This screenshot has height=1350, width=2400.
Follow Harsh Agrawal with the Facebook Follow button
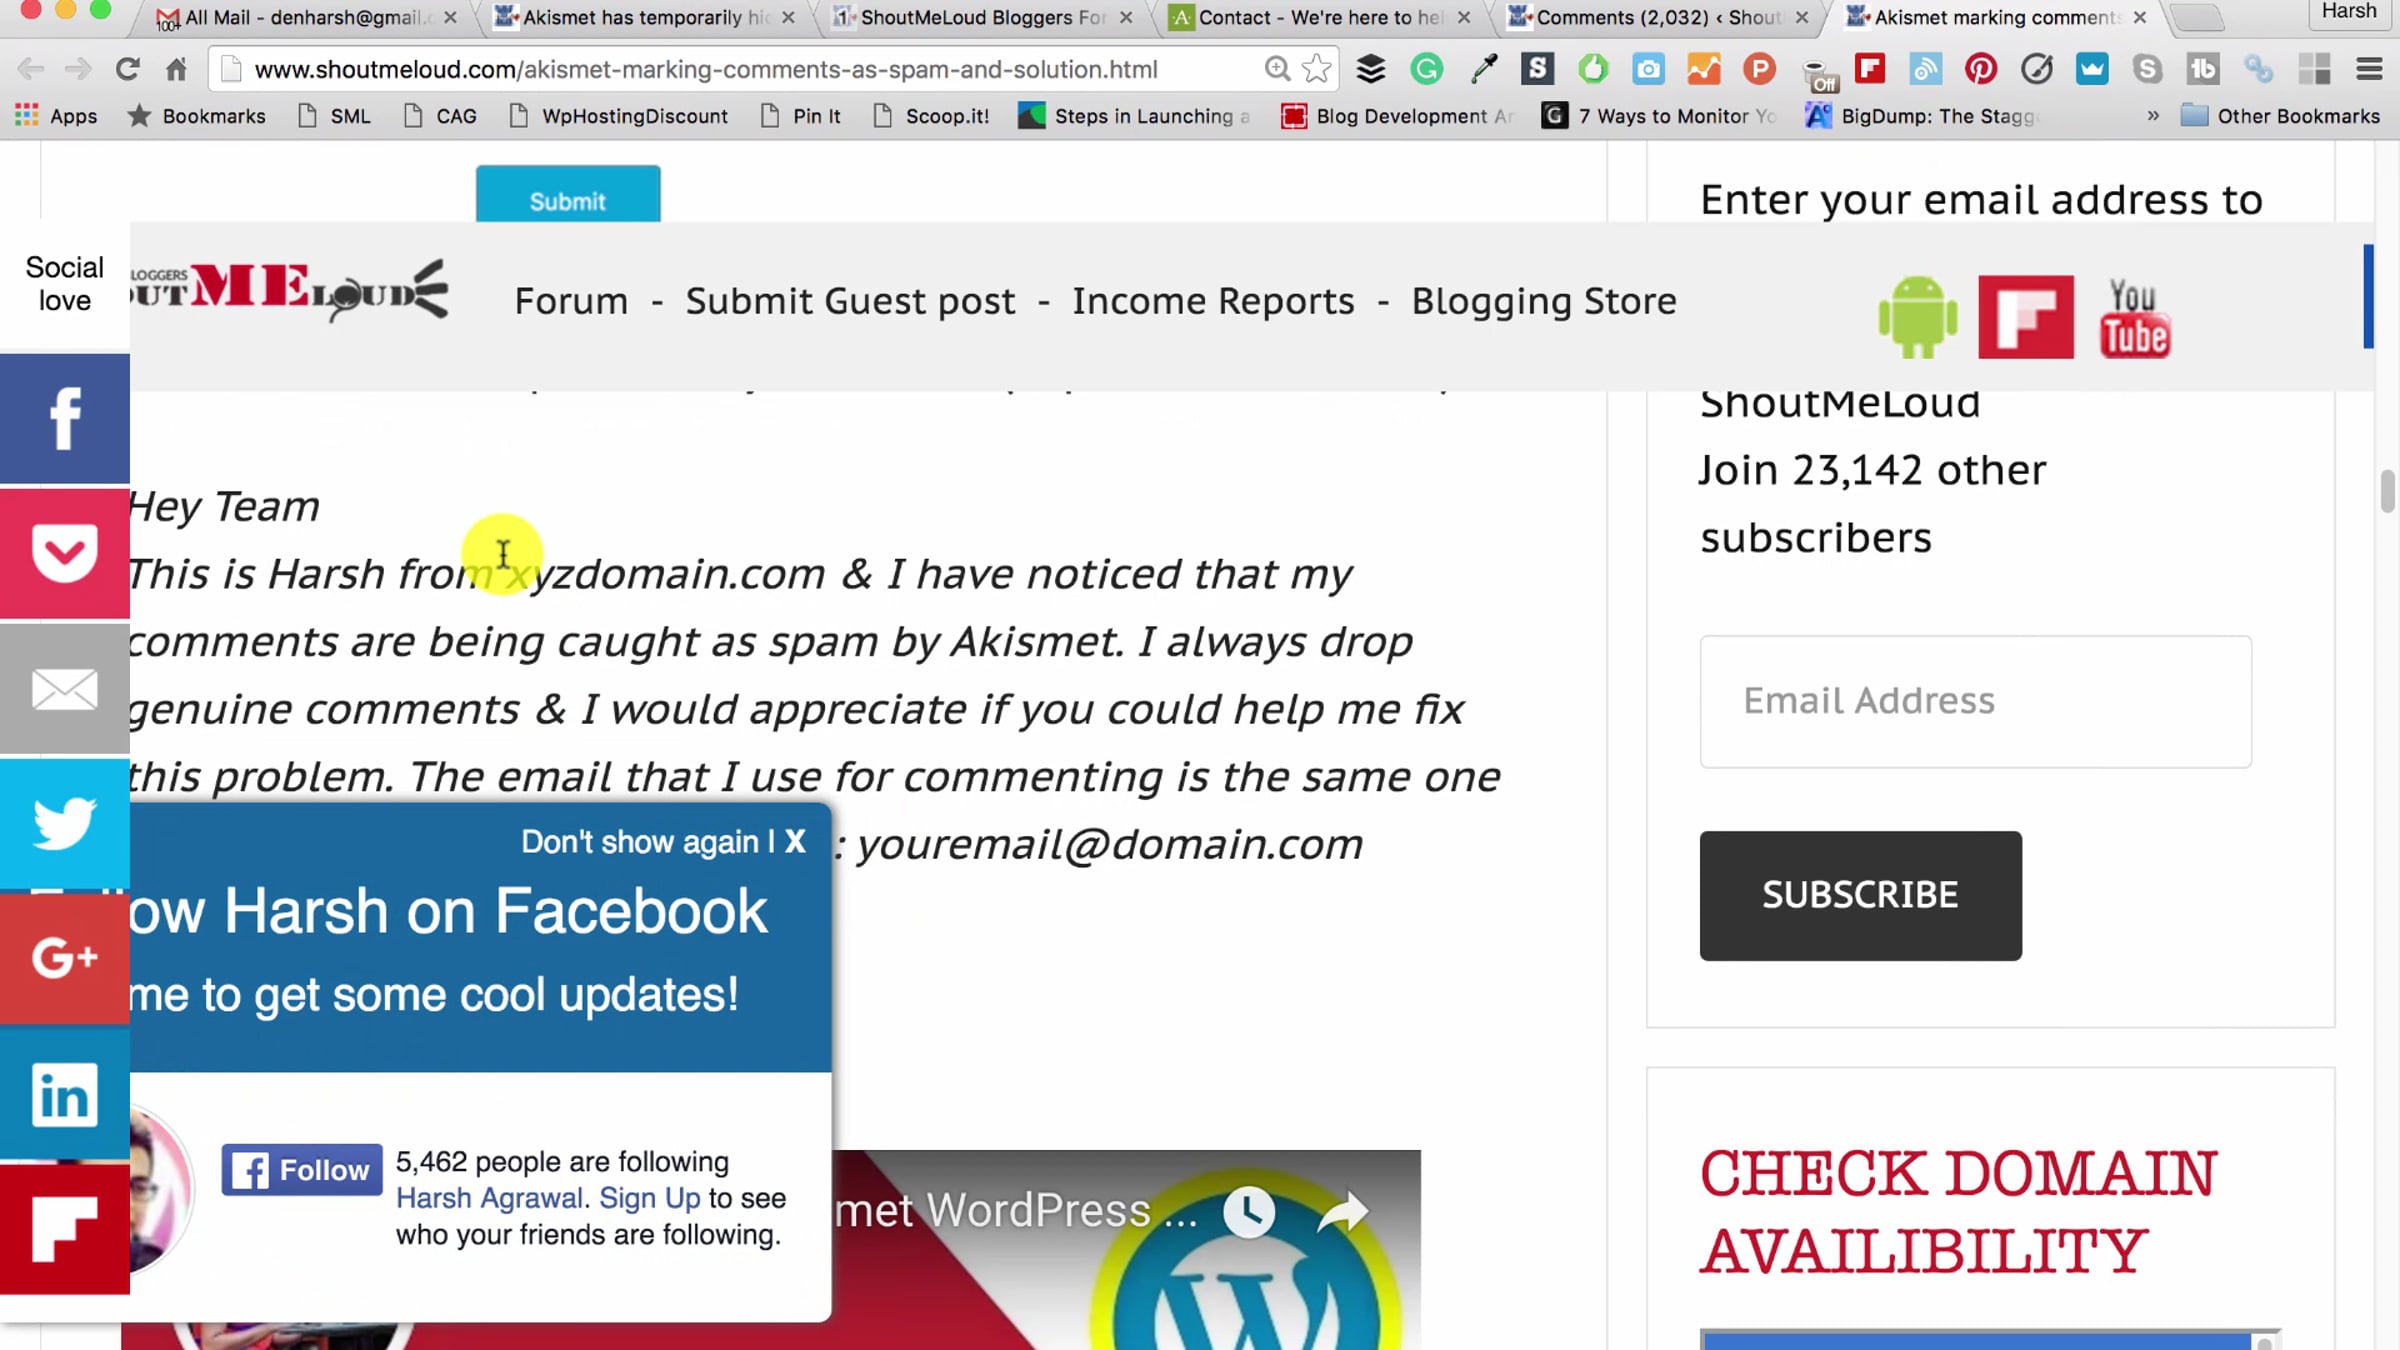[x=302, y=1169]
